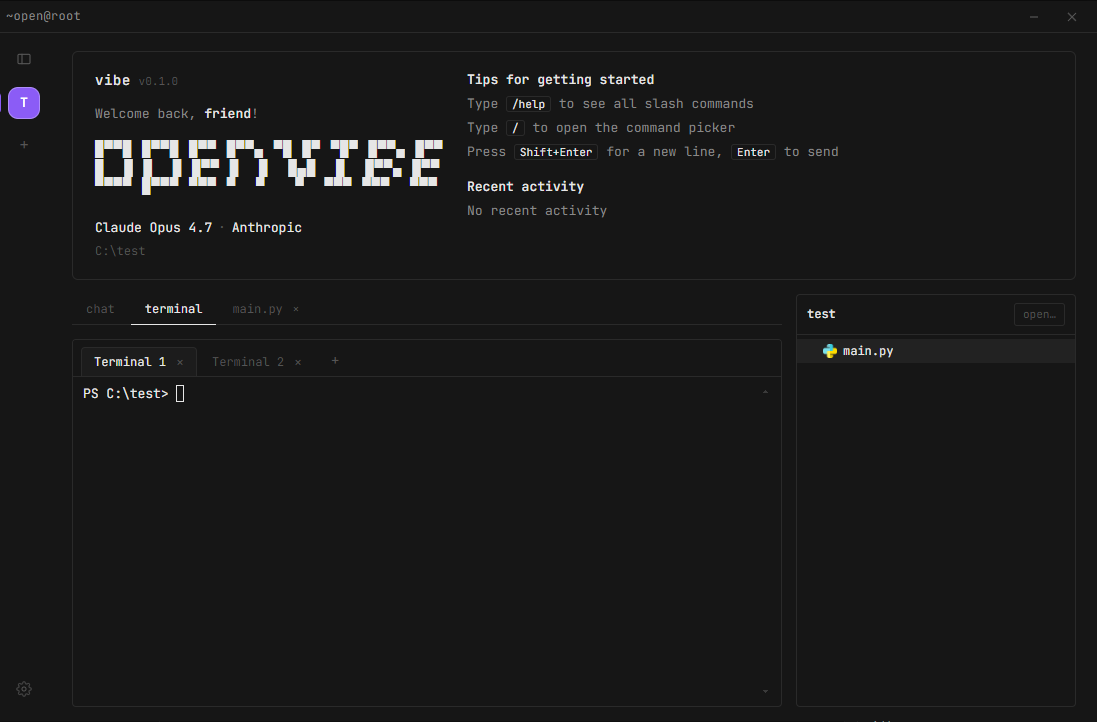Click the Python icon beside main.py
The width and height of the screenshot is (1097, 722).
click(x=830, y=351)
